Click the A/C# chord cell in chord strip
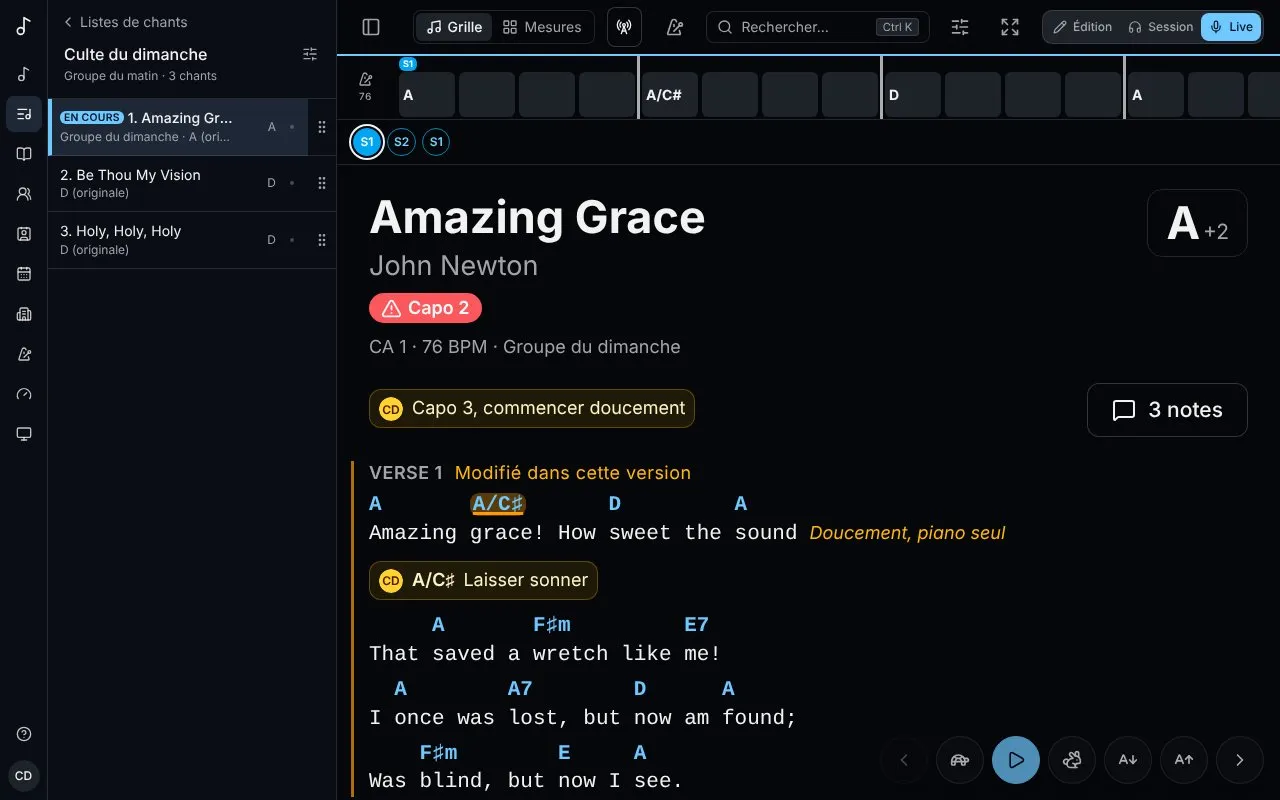Screen dimensions: 1280x800 click(x=670, y=95)
